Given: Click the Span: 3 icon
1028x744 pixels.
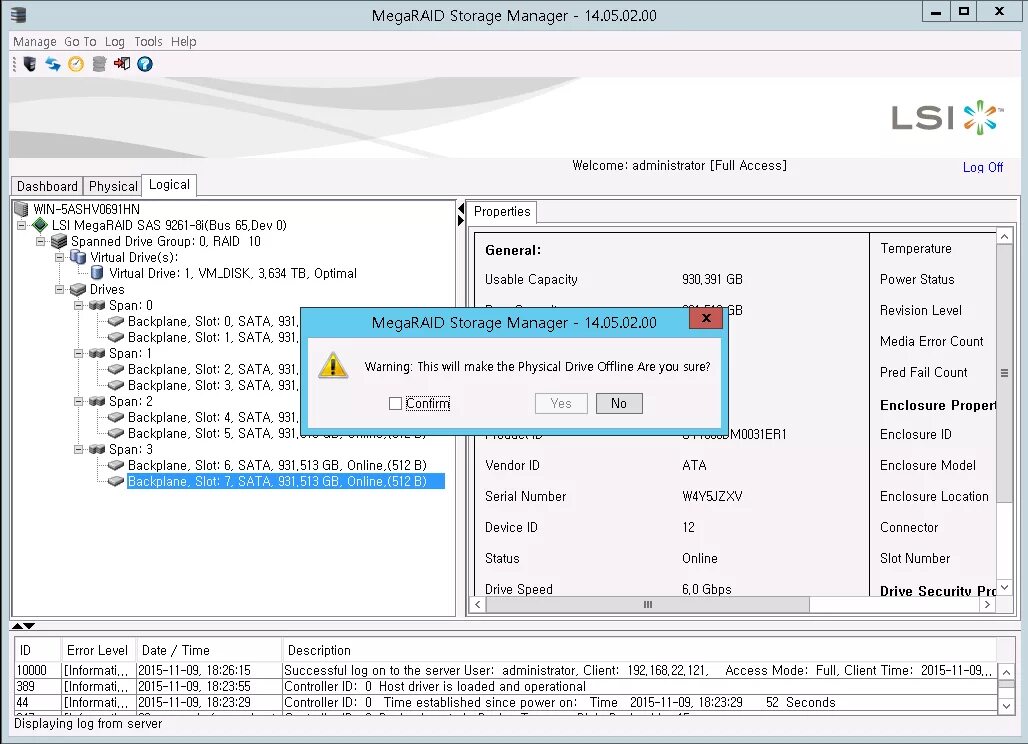Looking at the screenshot, I should [97, 449].
